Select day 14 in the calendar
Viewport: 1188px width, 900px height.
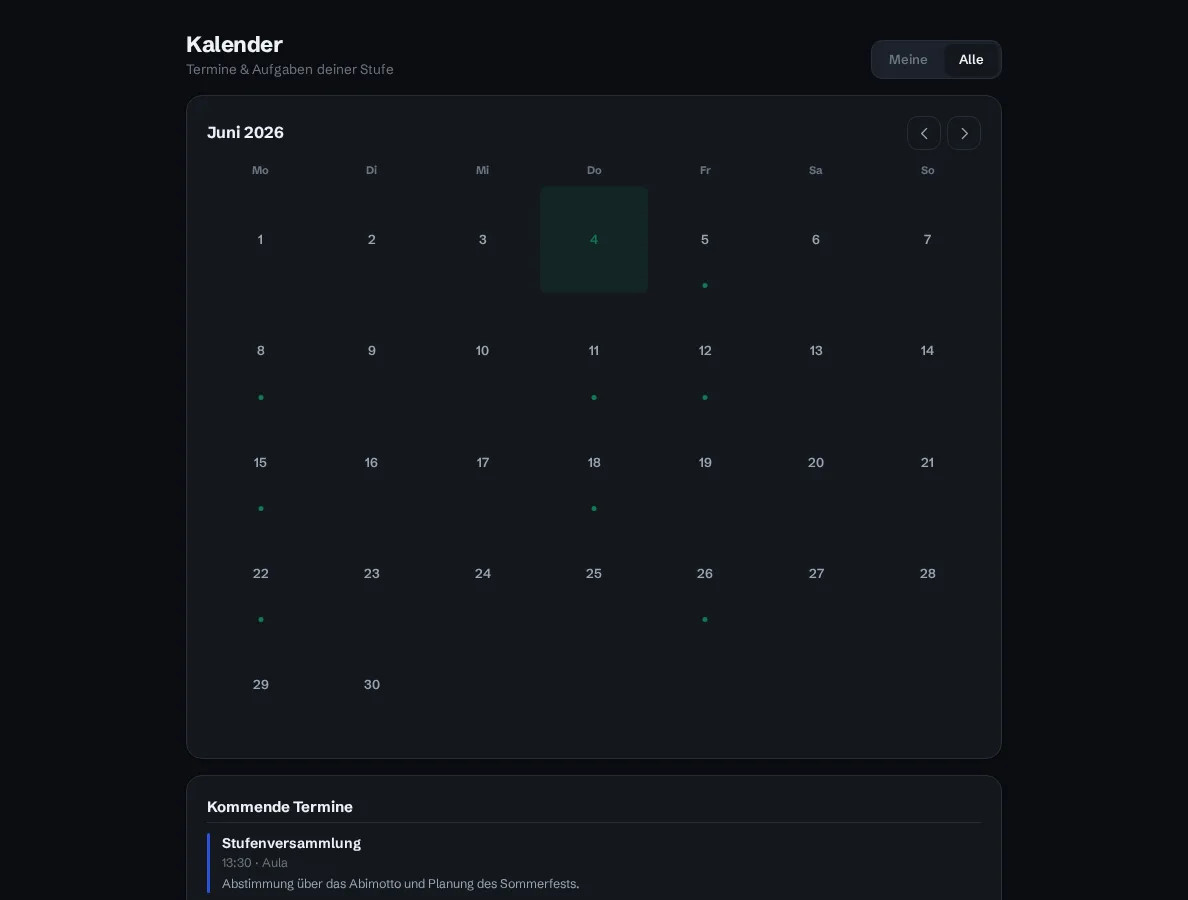tap(927, 351)
